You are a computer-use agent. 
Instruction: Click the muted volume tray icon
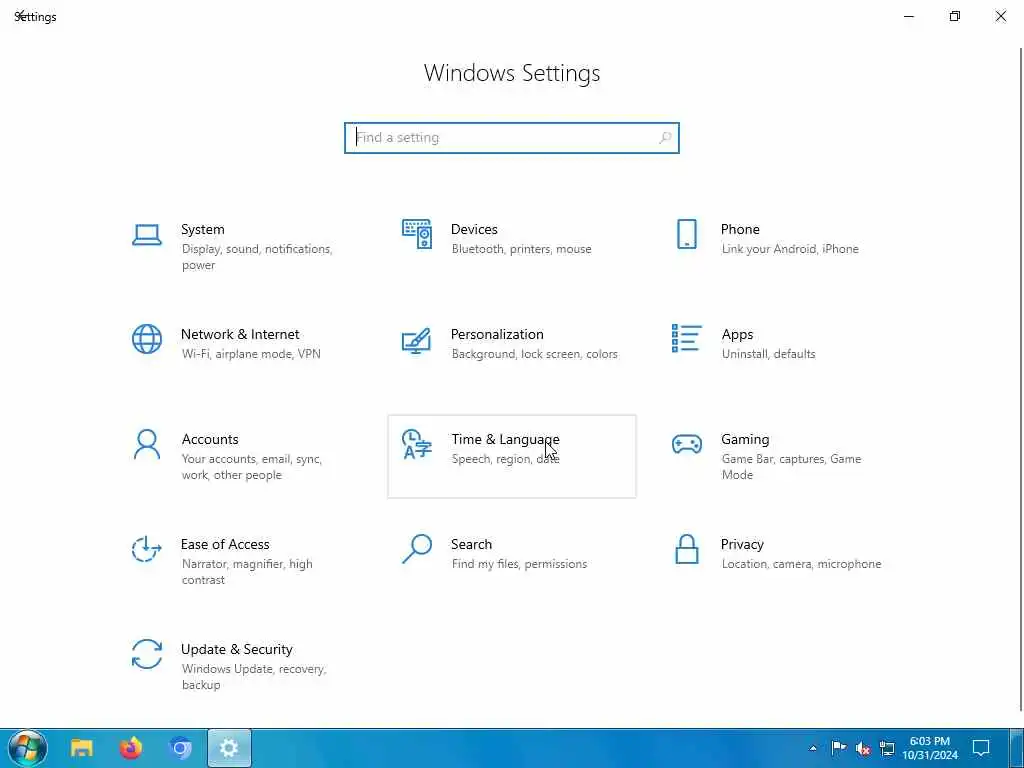point(863,748)
